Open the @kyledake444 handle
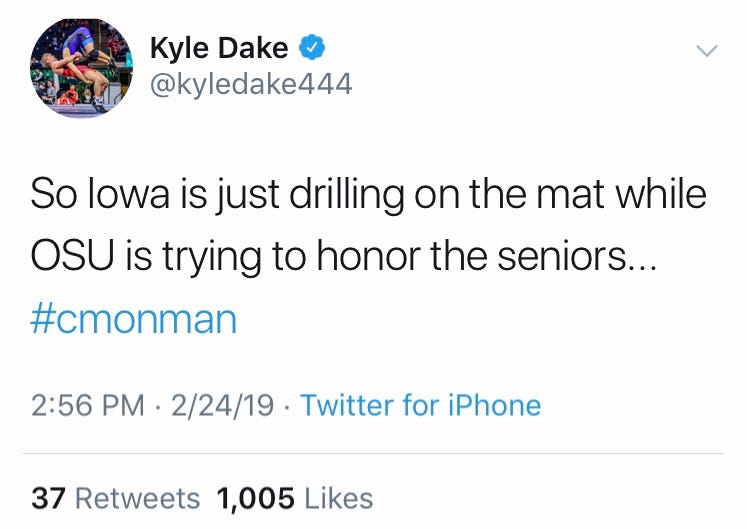 tap(250, 84)
